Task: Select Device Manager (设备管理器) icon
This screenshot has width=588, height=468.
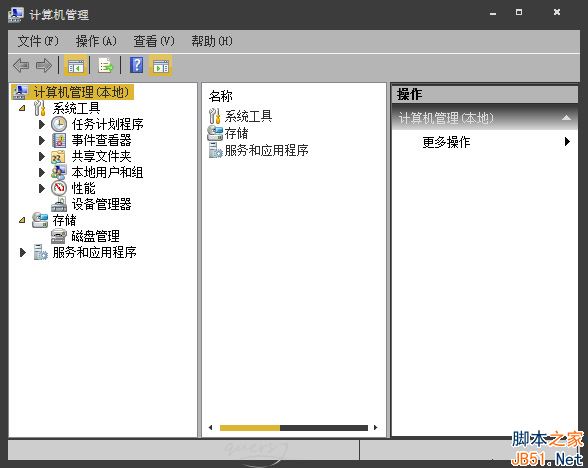Action: point(59,205)
